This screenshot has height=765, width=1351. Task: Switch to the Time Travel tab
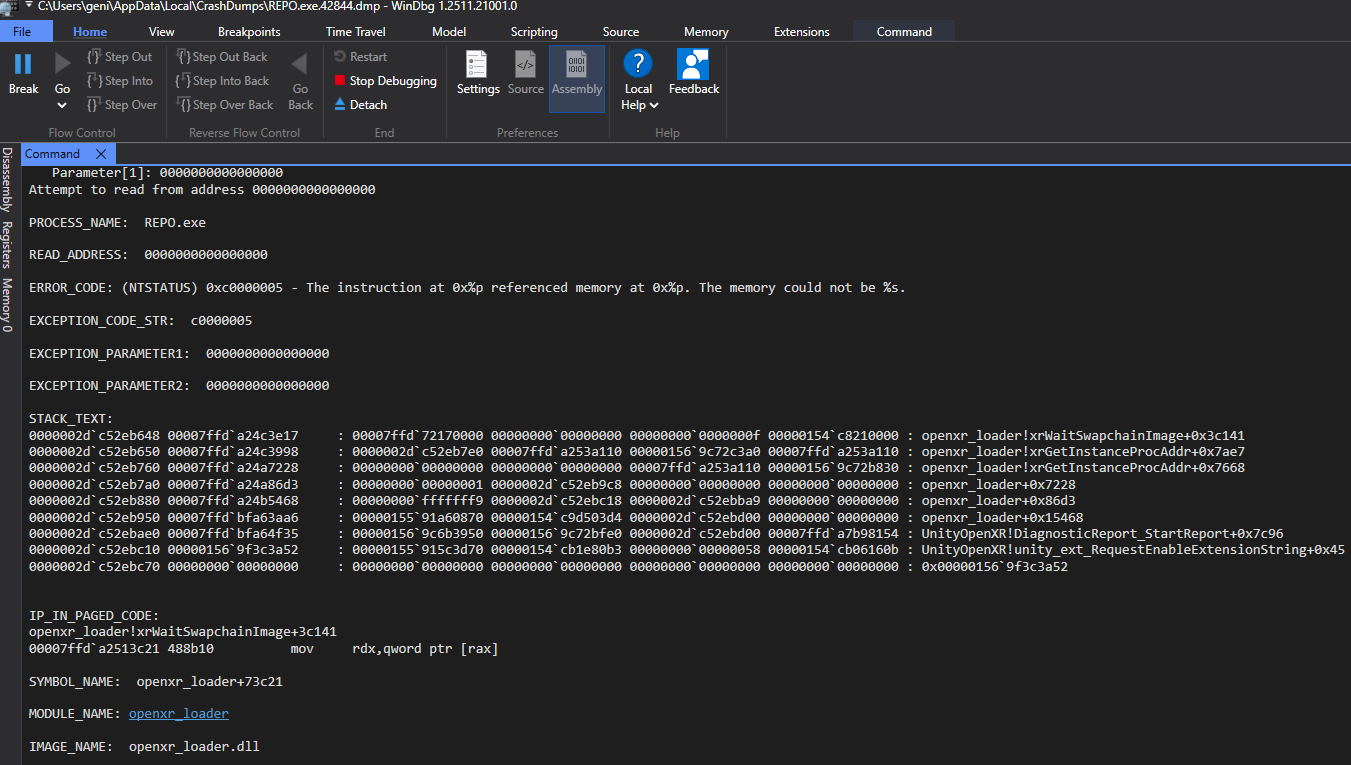(355, 32)
